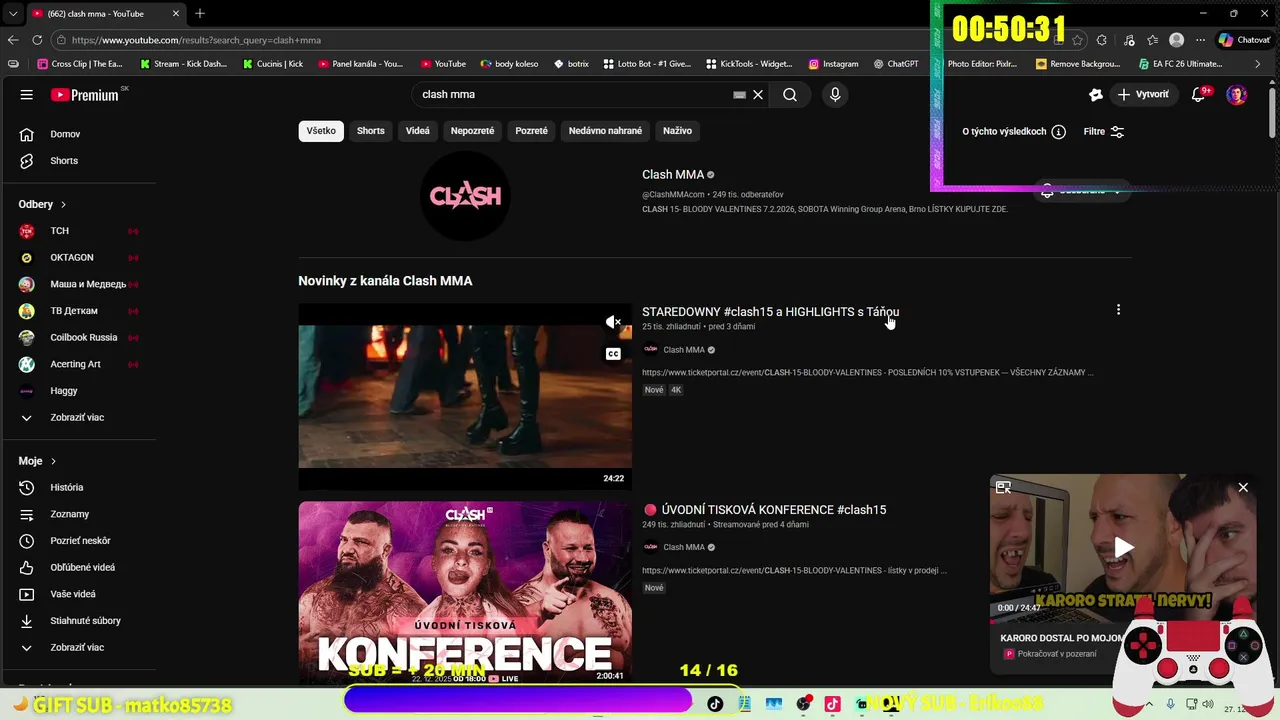Click the clash mma search field
The width and height of the screenshot is (1280, 720).
[x=575, y=95]
